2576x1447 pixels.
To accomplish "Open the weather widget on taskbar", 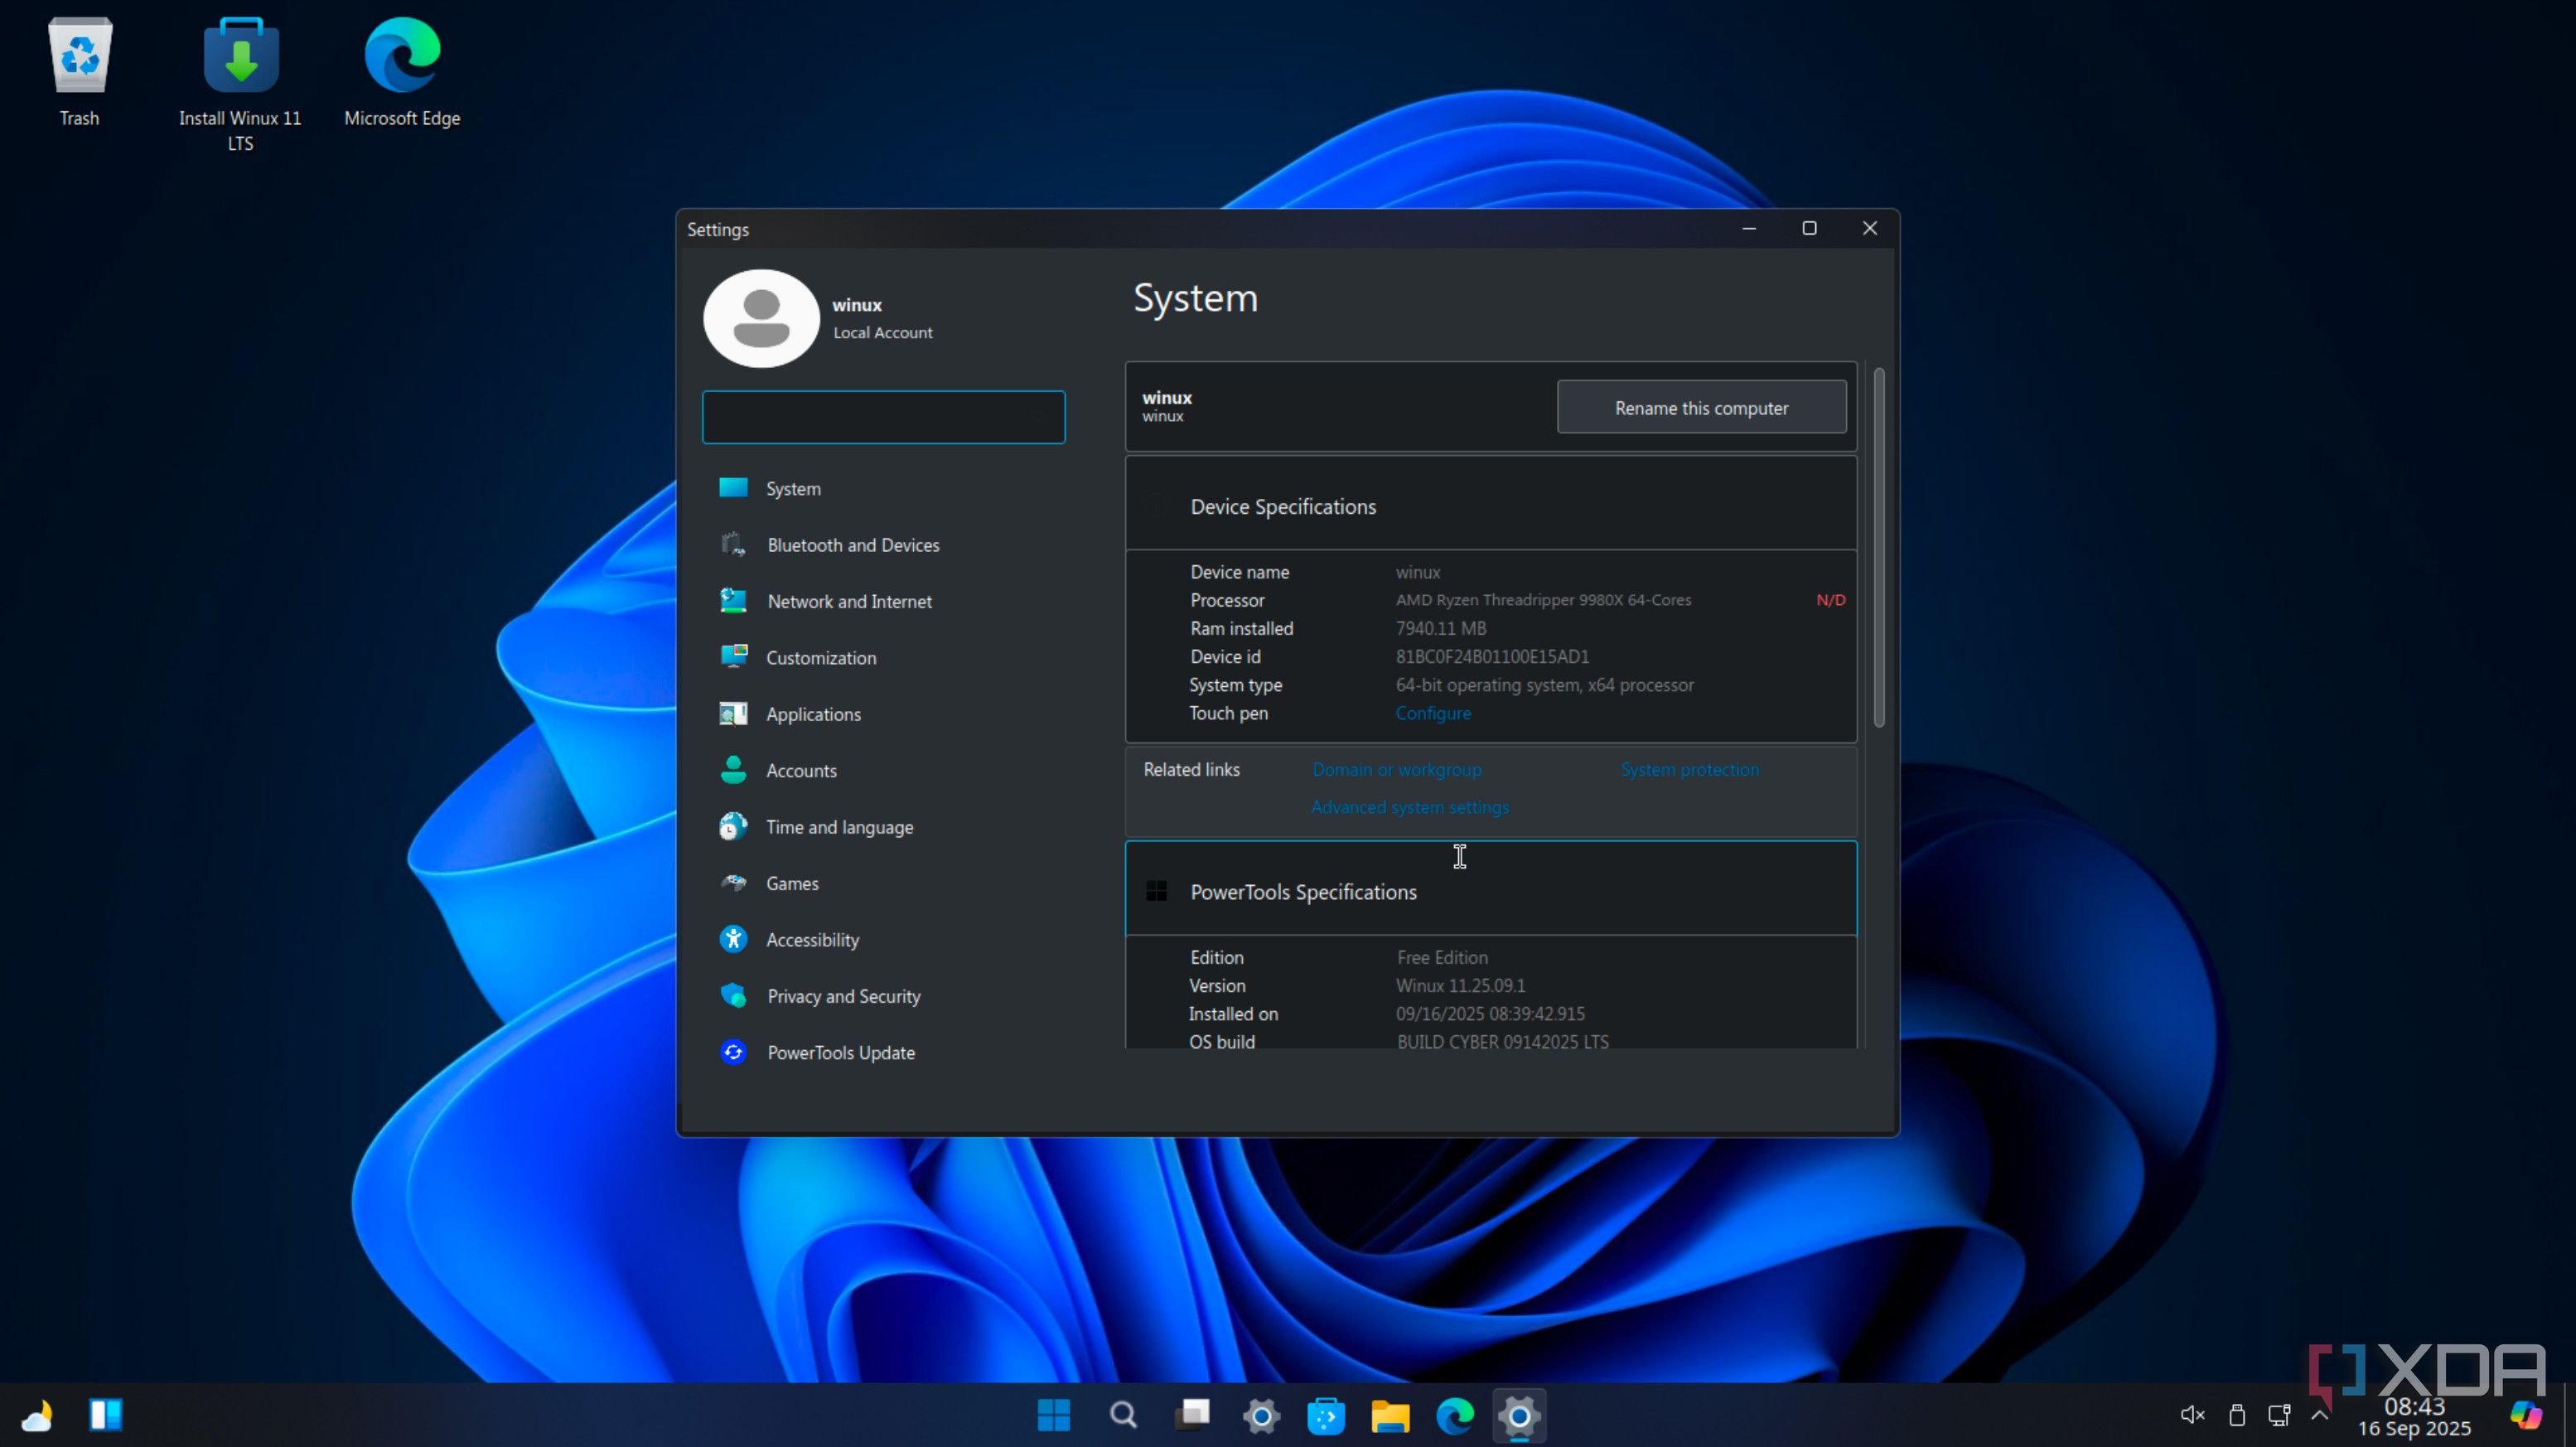I will pyautogui.click(x=37, y=1416).
